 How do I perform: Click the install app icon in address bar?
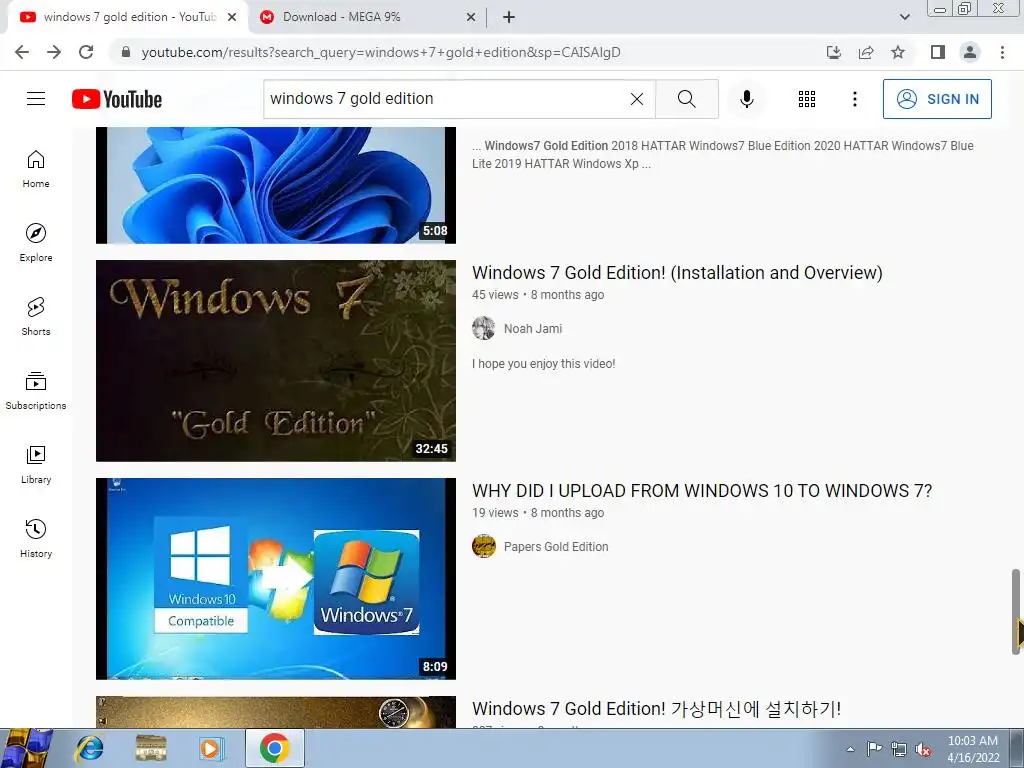tap(833, 52)
